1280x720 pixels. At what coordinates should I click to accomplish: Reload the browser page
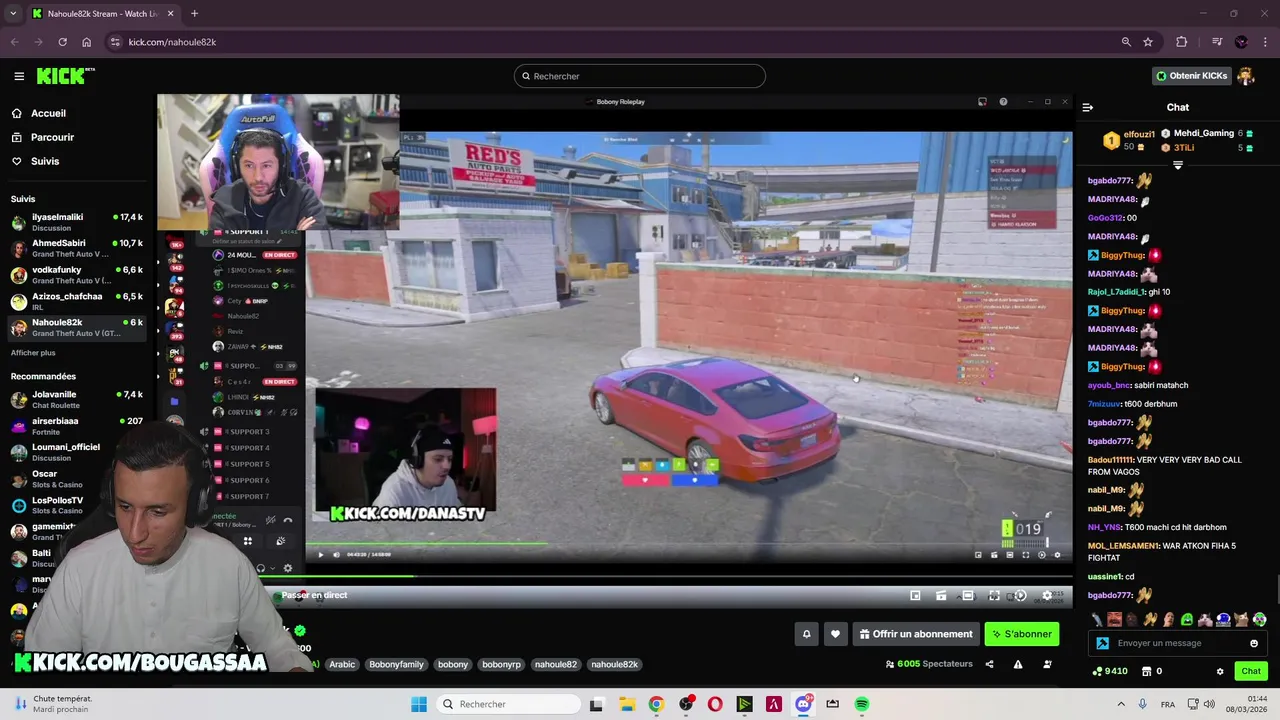[x=62, y=42]
